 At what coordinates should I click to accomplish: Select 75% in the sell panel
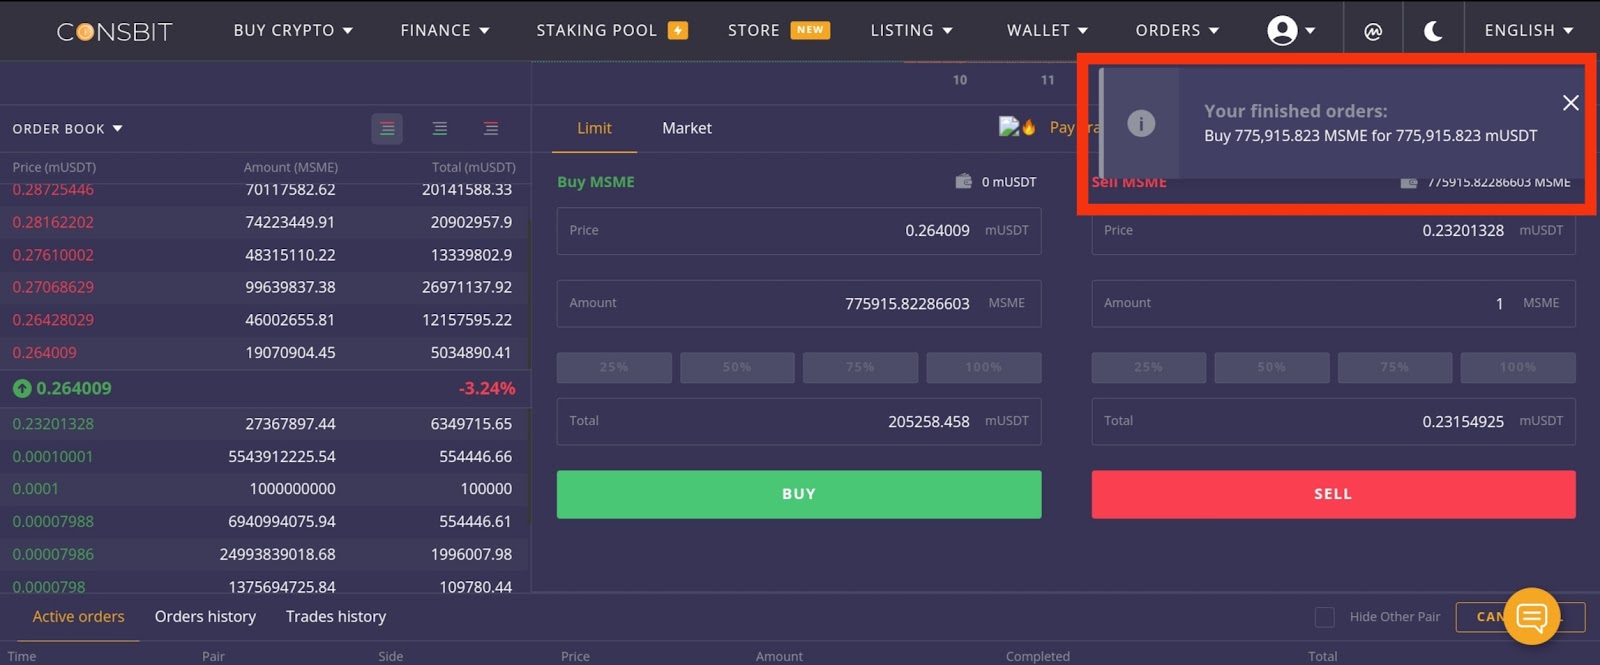1394,367
